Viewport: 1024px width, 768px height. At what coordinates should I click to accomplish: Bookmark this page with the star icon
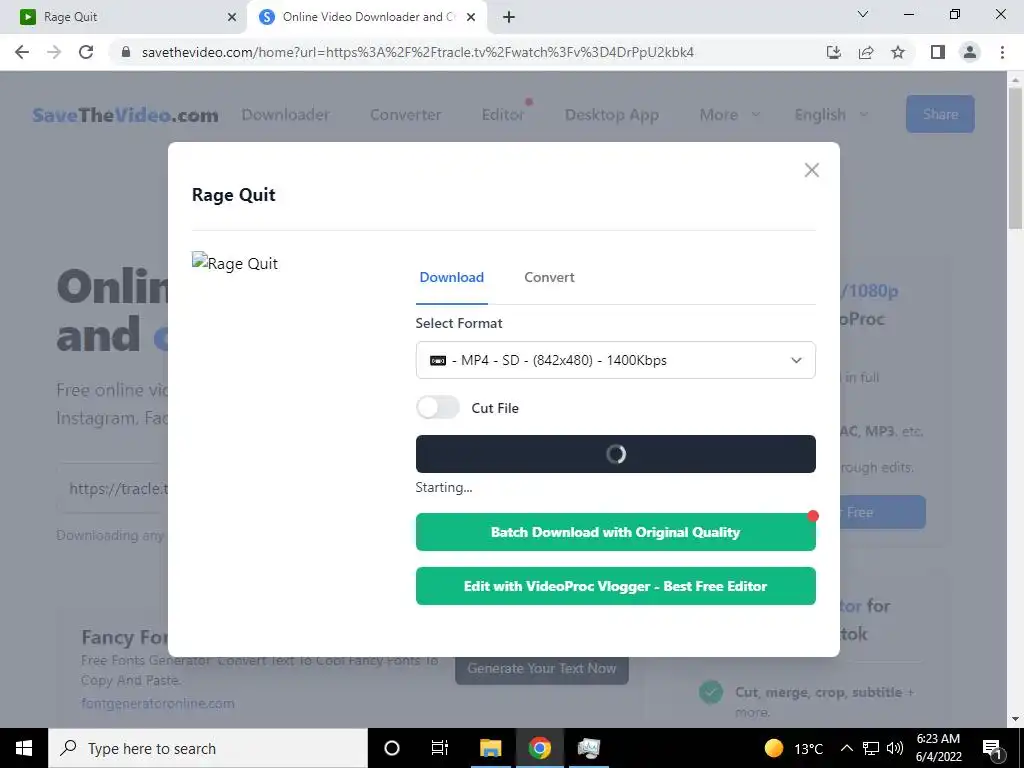(898, 52)
